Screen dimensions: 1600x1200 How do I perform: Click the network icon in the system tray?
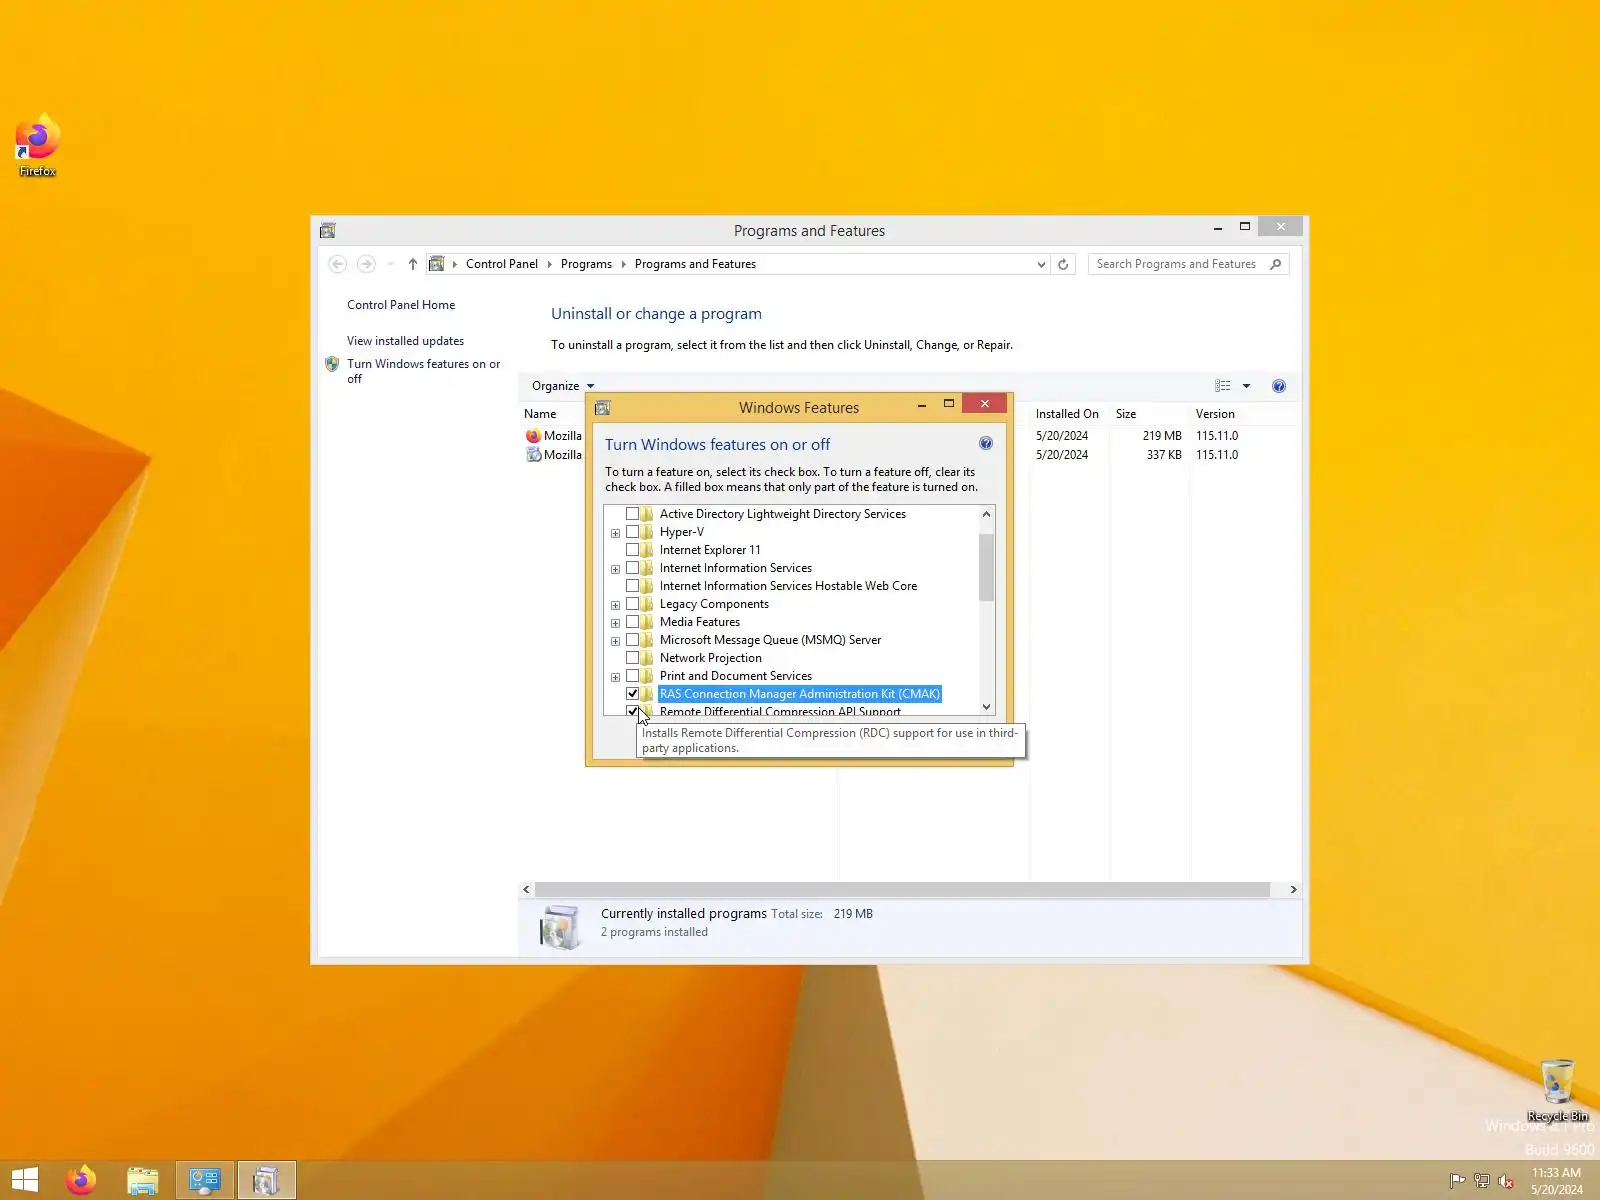(x=1481, y=1181)
